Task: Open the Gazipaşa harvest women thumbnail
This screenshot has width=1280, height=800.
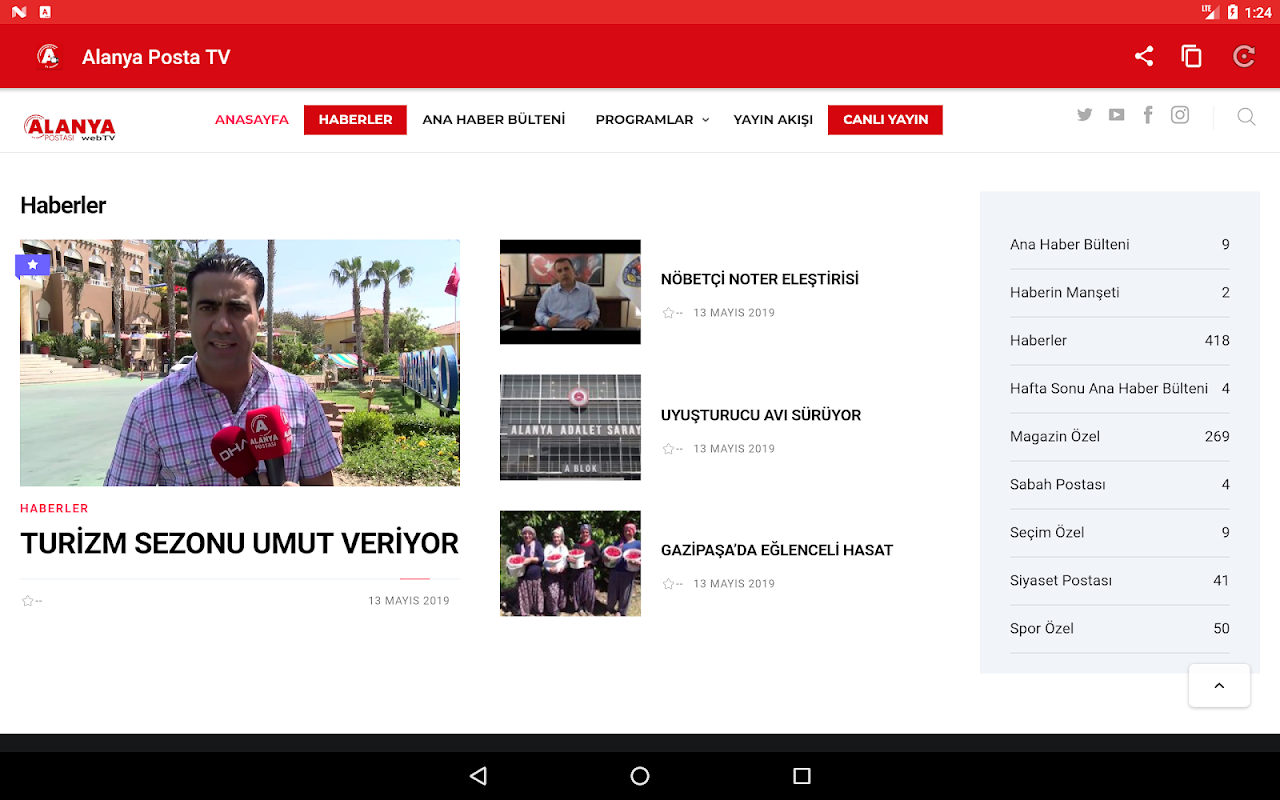Action: 570,563
